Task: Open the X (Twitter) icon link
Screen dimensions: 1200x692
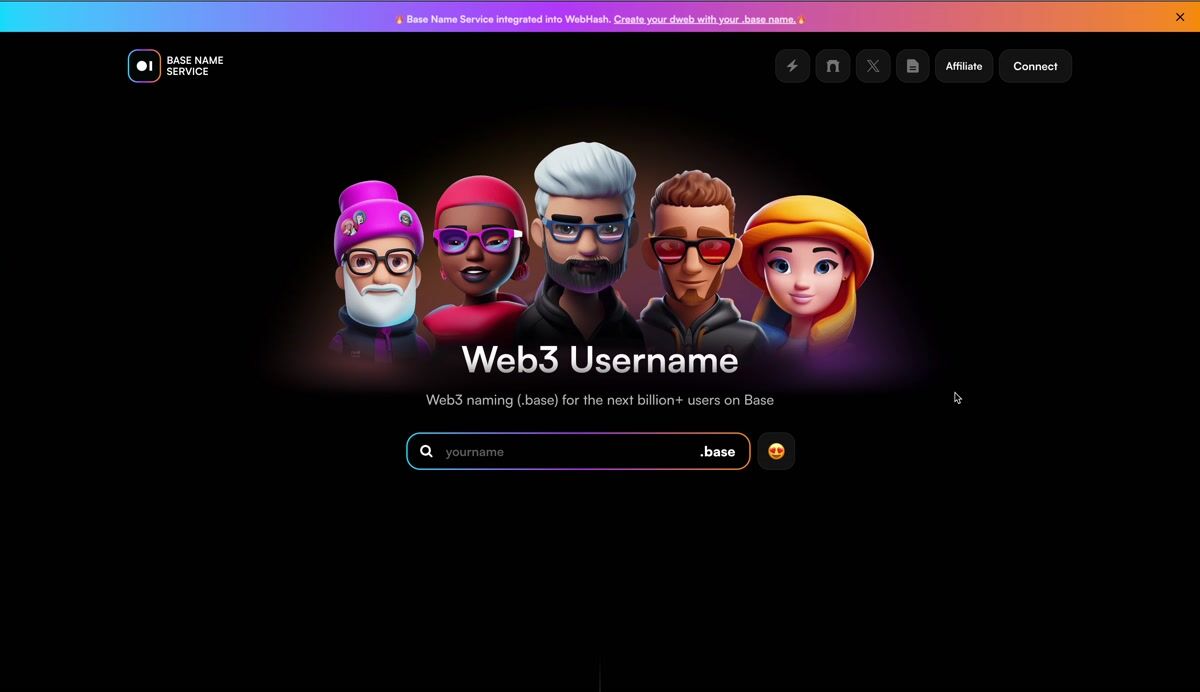Action: pyautogui.click(x=873, y=66)
